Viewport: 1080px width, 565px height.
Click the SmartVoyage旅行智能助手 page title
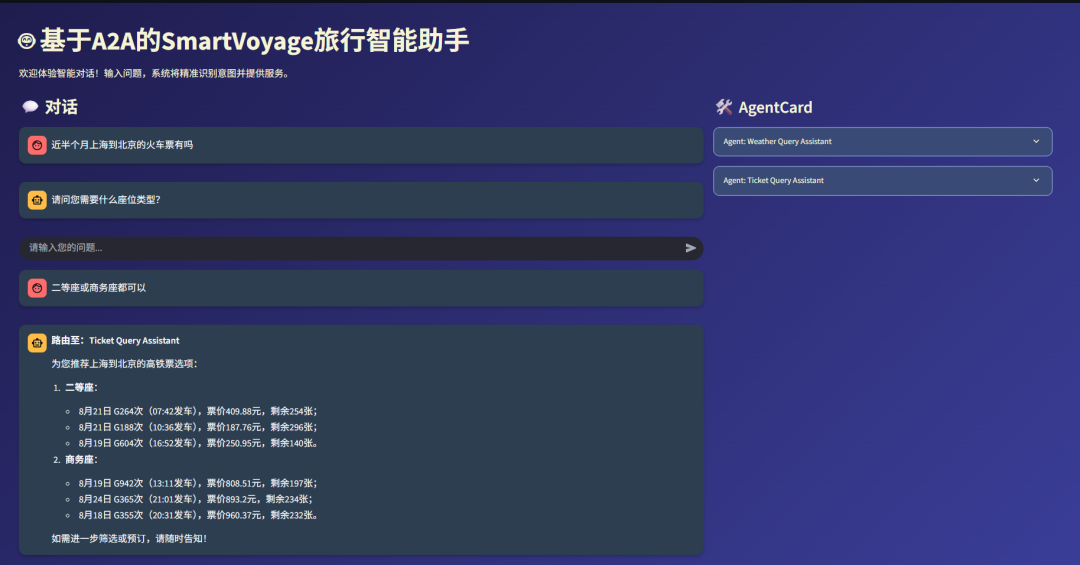pyautogui.click(x=254, y=41)
